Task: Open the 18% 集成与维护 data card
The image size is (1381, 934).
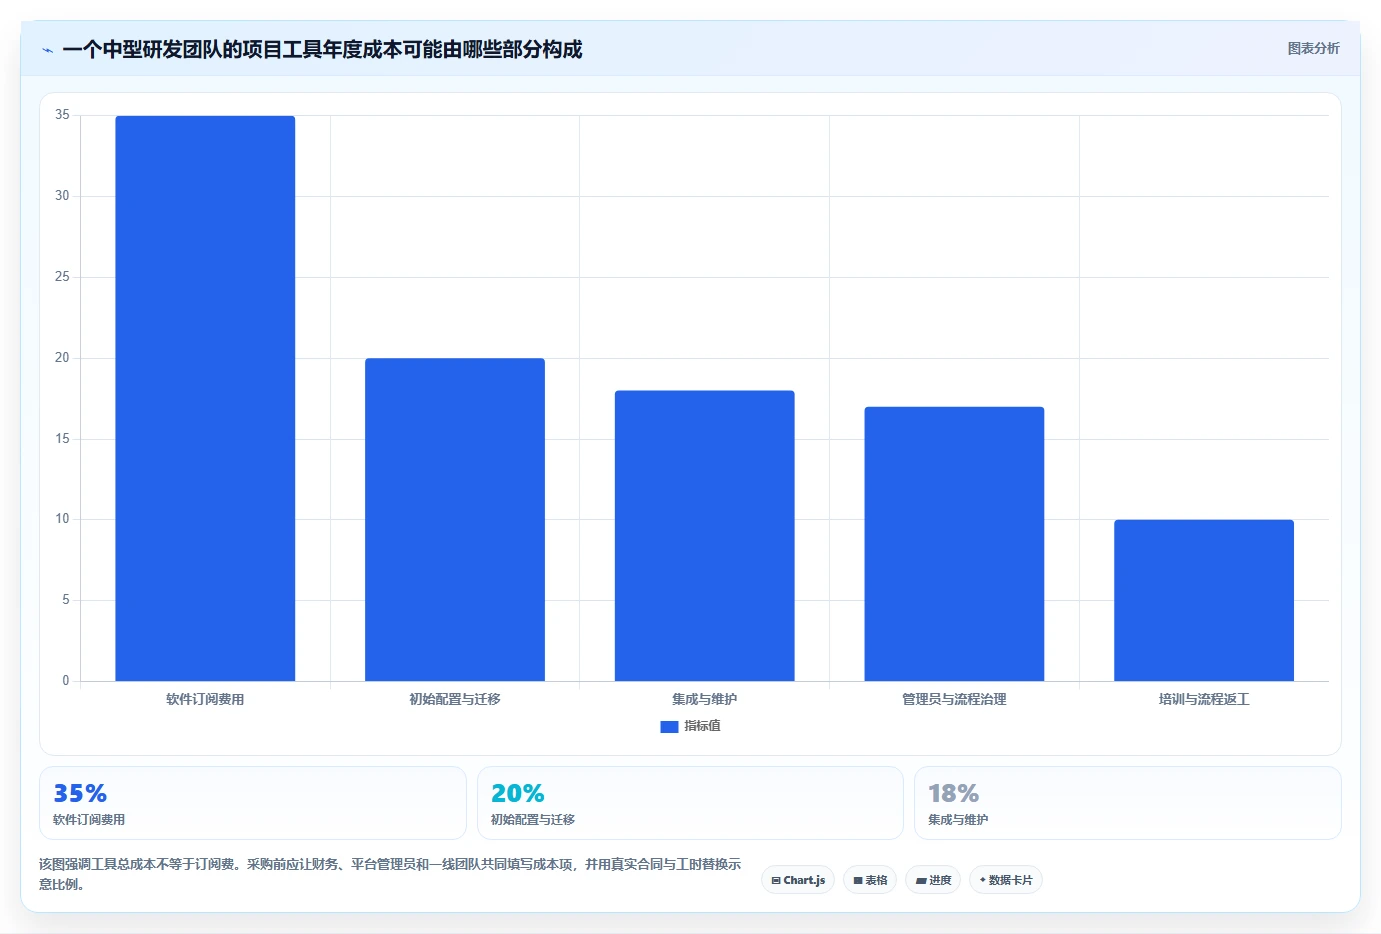Action: [1128, 803]
